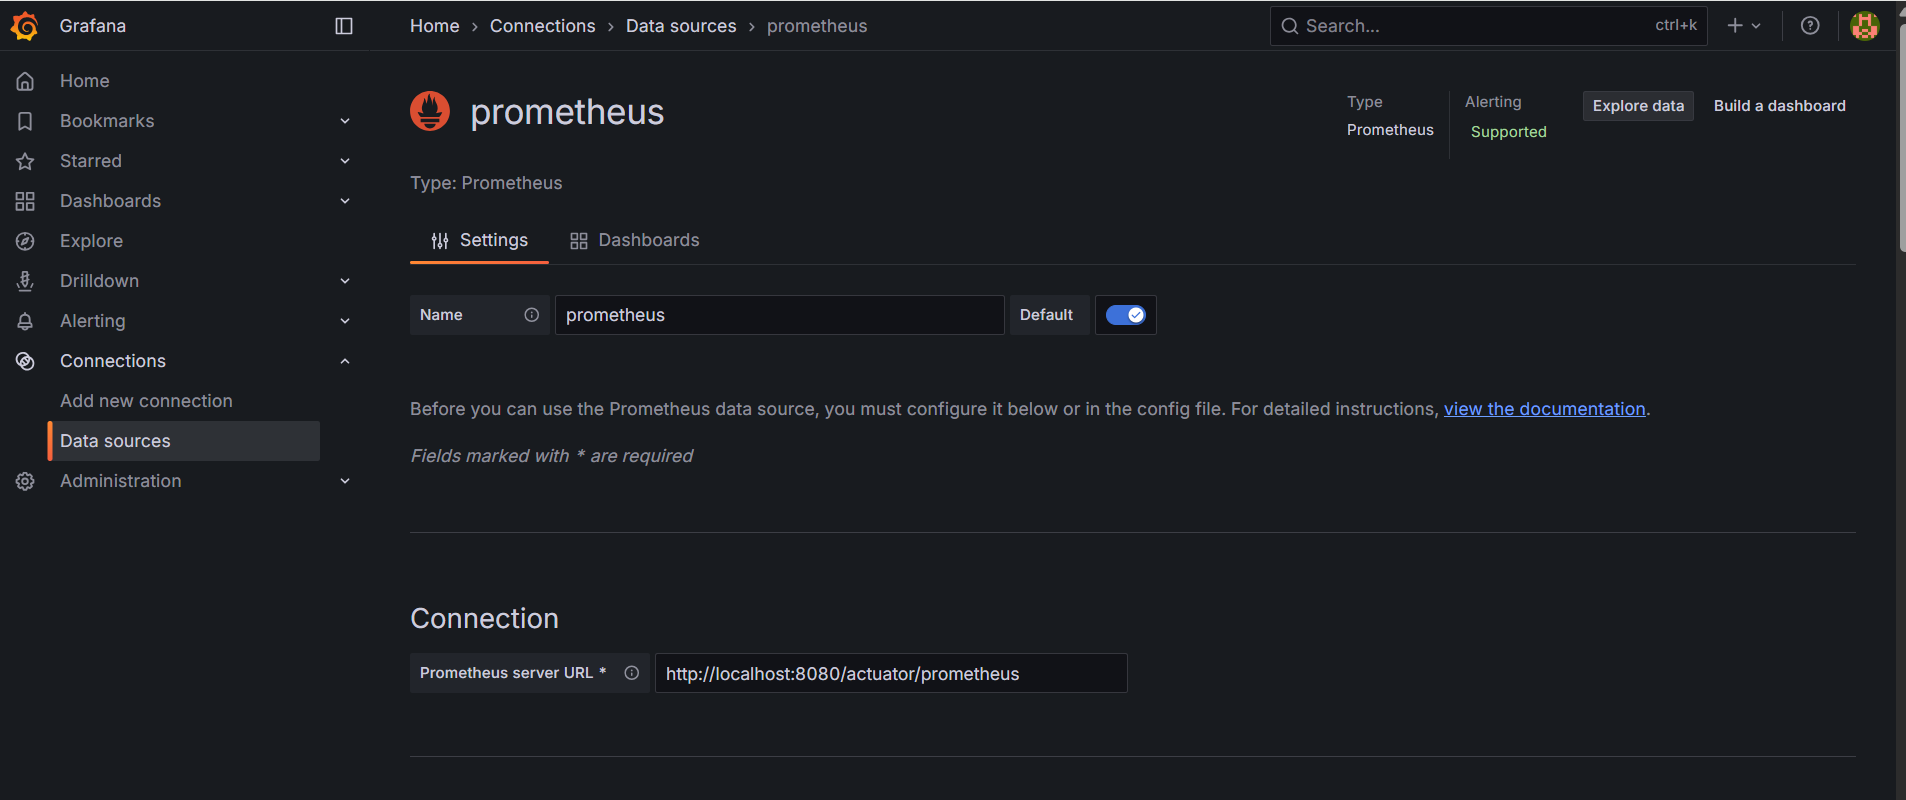Click the Alerting bell icon
This screenshot has width=1906, height=800.
click(x=25, y=321)
